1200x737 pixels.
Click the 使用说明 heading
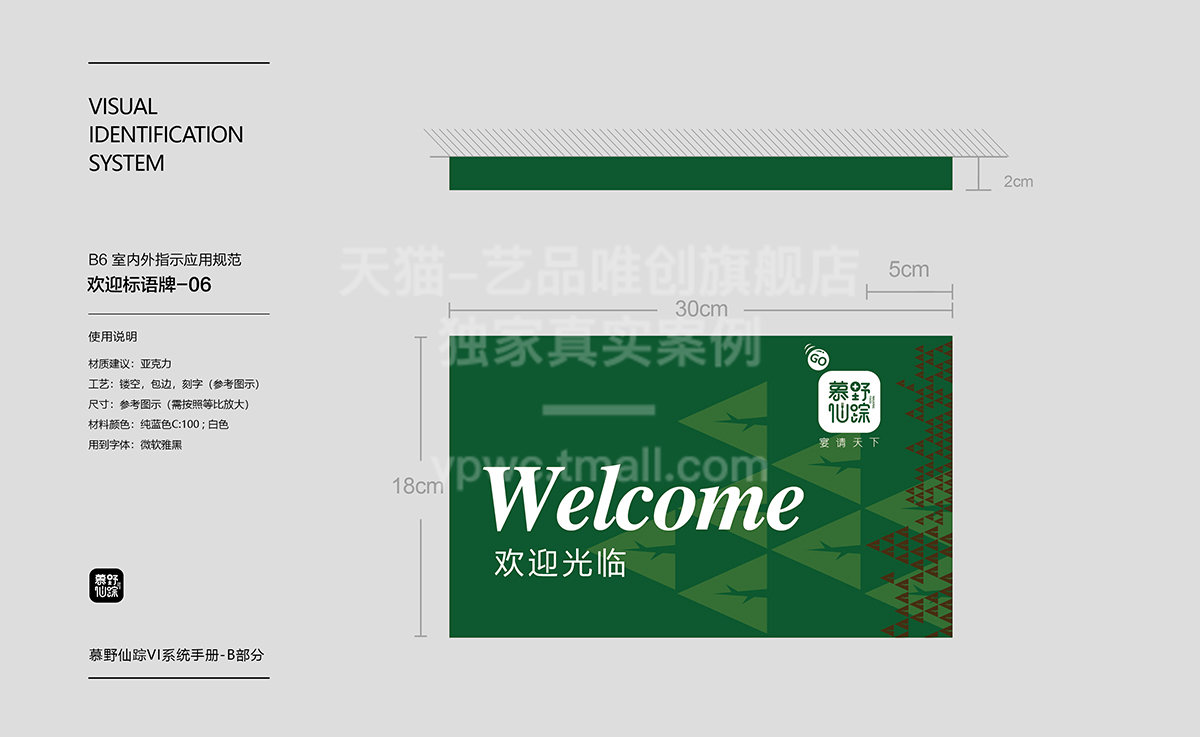[113, 337]
